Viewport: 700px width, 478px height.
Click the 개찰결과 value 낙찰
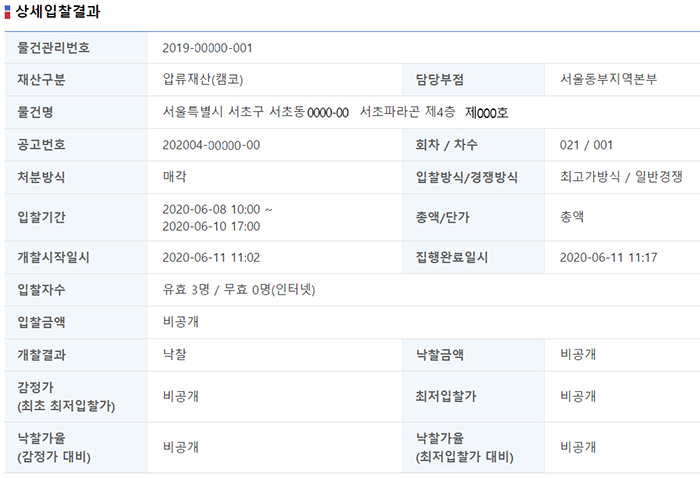click(x=175, y=354)
